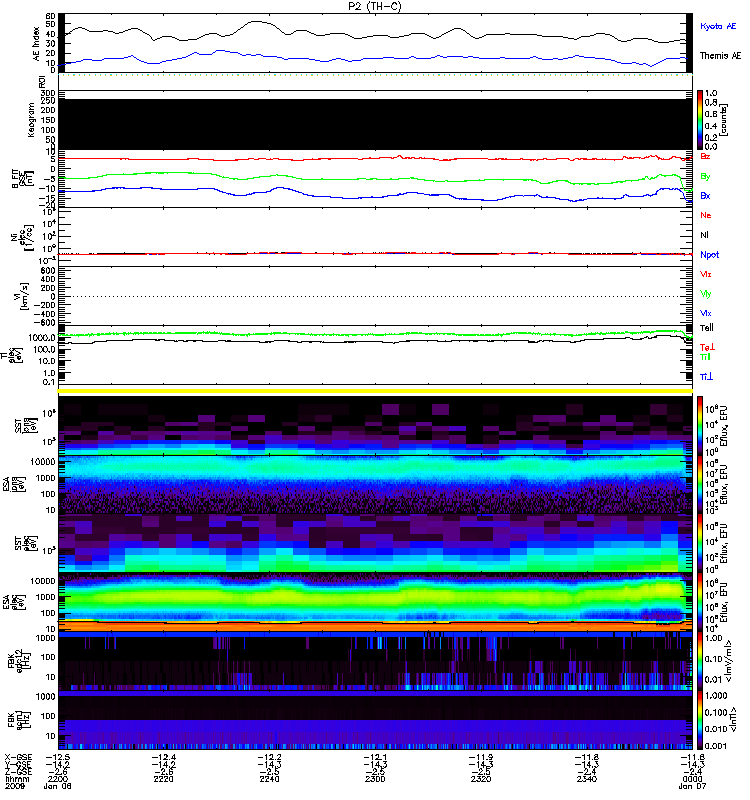Click the Jan 06 date label
This screenshot has width=750, height=800.
[58, 786]
